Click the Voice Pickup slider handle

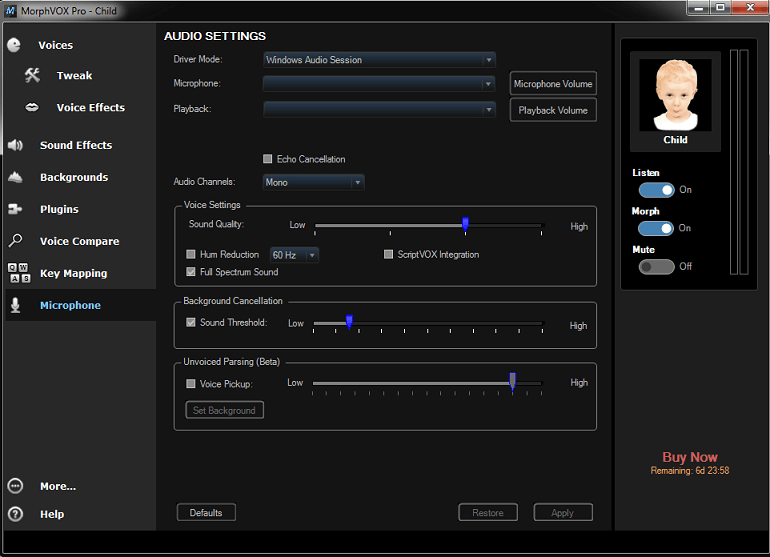coord(513,381)
